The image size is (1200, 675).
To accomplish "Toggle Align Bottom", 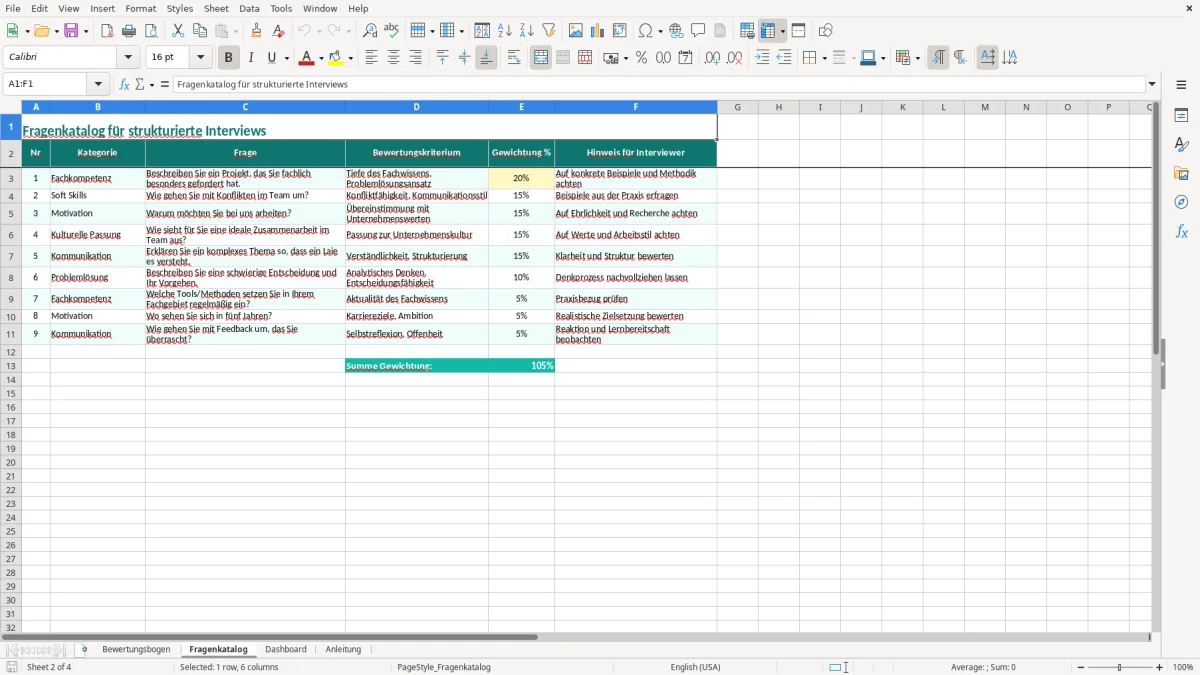I will tap(486, 58).
